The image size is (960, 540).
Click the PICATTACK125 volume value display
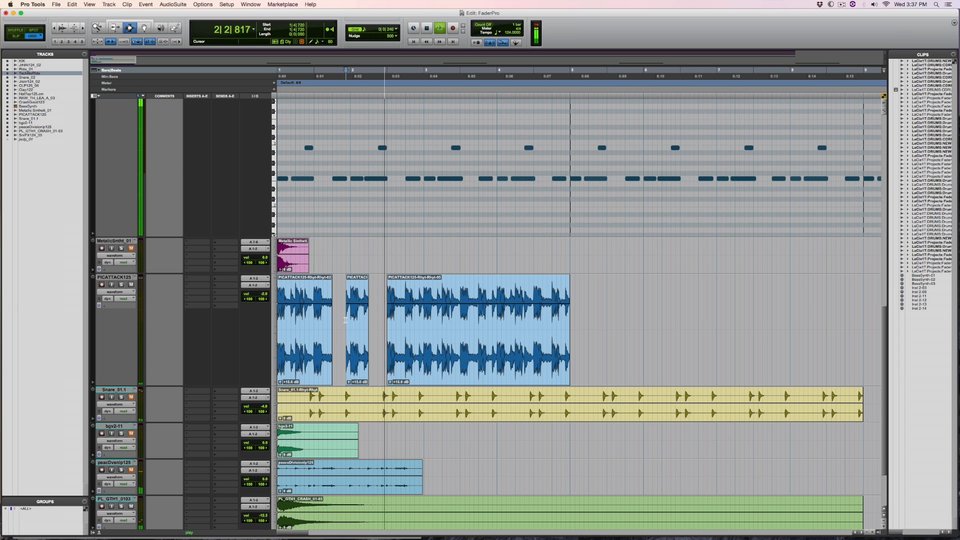tap(255, 294)
